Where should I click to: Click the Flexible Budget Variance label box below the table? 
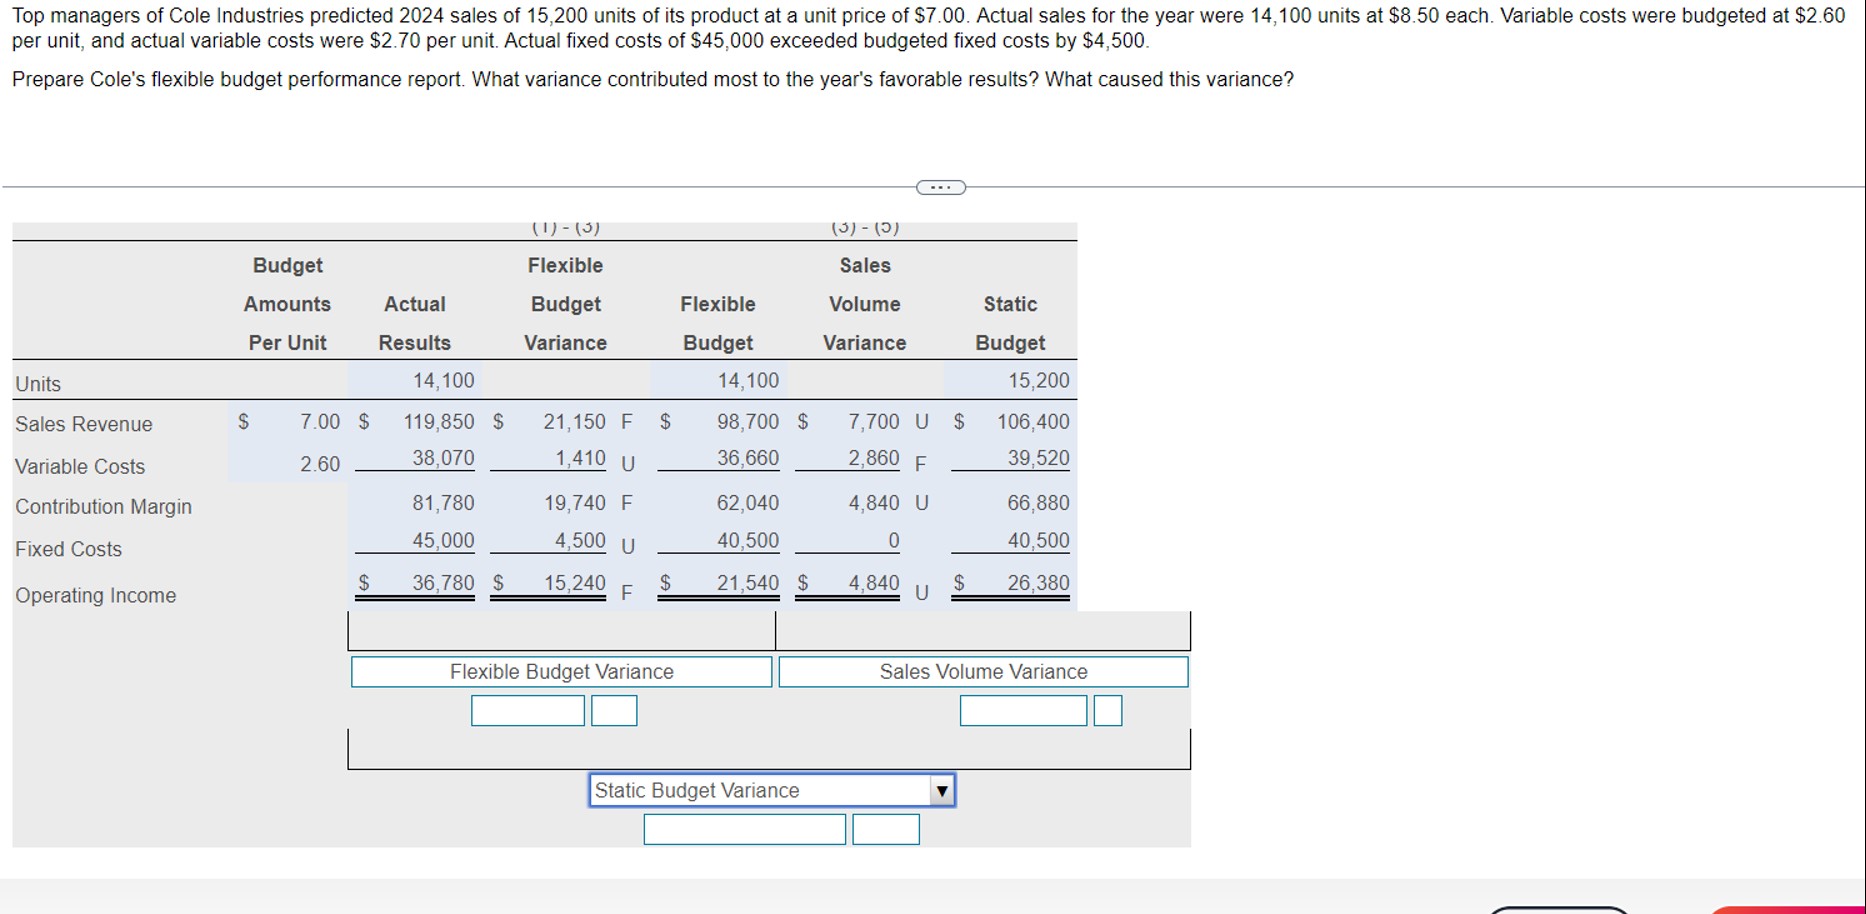point(562,672)
